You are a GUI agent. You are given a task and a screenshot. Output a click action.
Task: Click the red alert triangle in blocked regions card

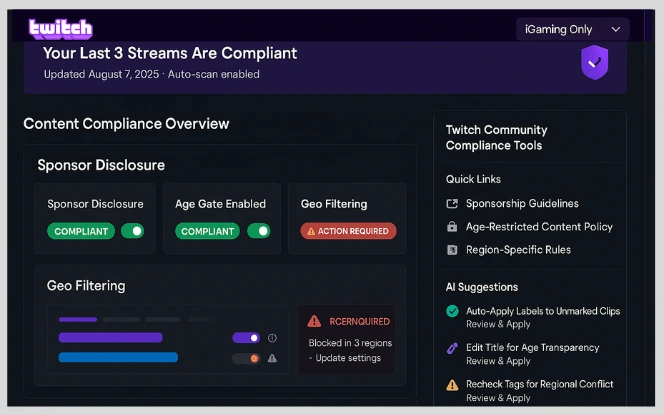pos(314,321)
